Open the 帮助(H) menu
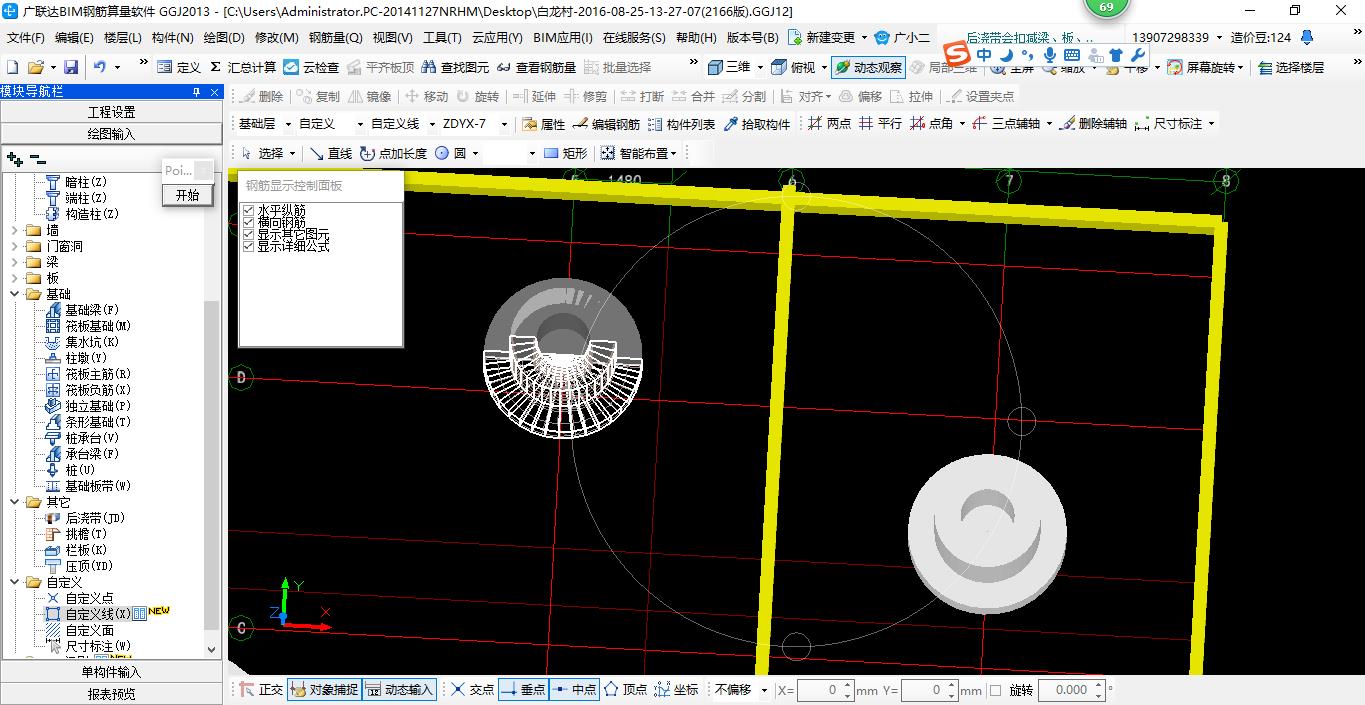Viewport: 1365px width, 705px height. (696, 38)
